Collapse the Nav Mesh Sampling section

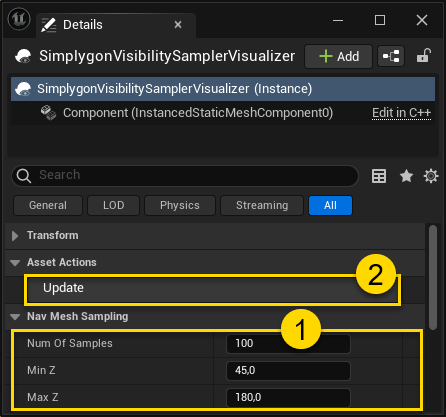click(x=15, y=317)
